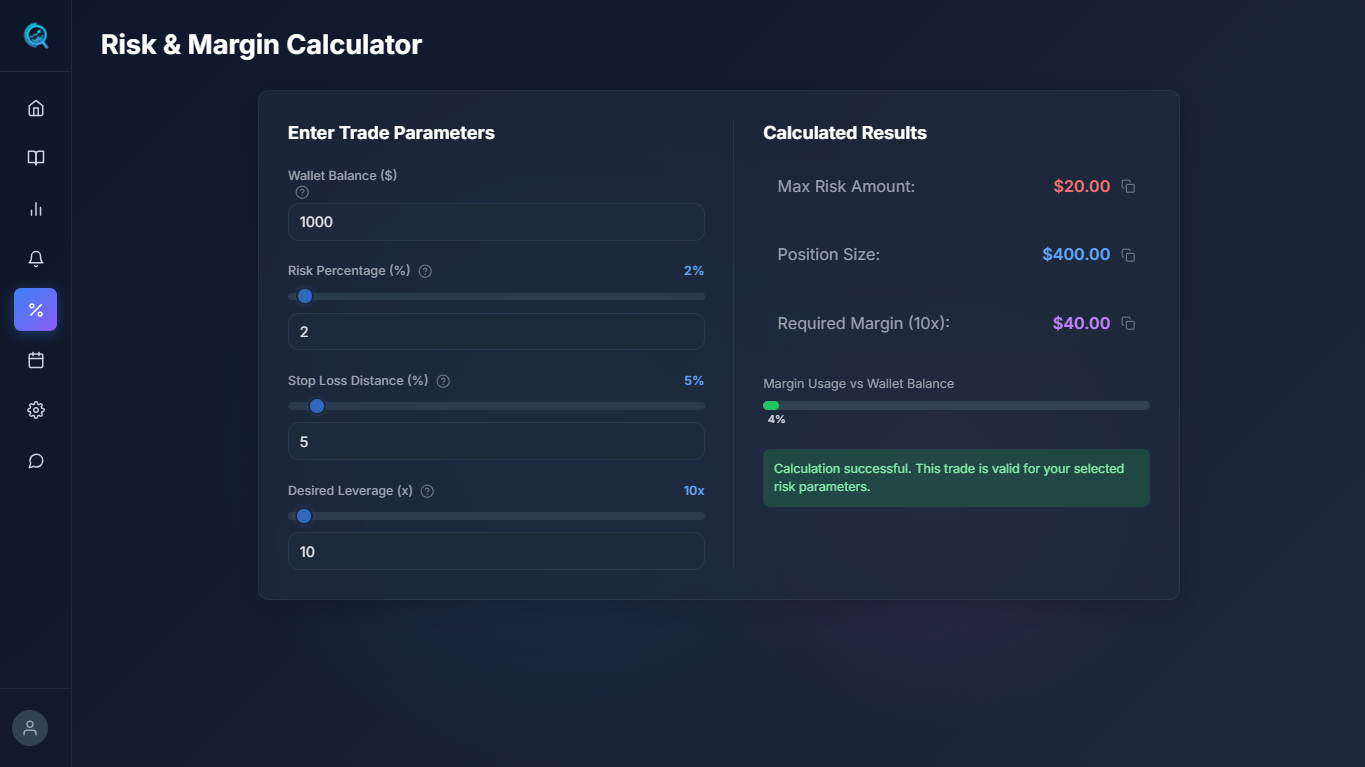Screen dimensions: 1365x767
Task: Click the app logo in sidebar
Action: point(36,36)
